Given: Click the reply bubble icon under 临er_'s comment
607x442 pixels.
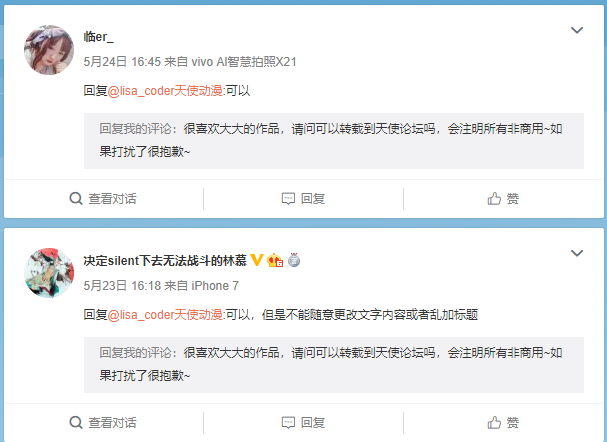Looking at the screenshot, I should pyautogui.click(x=288, y=199).
